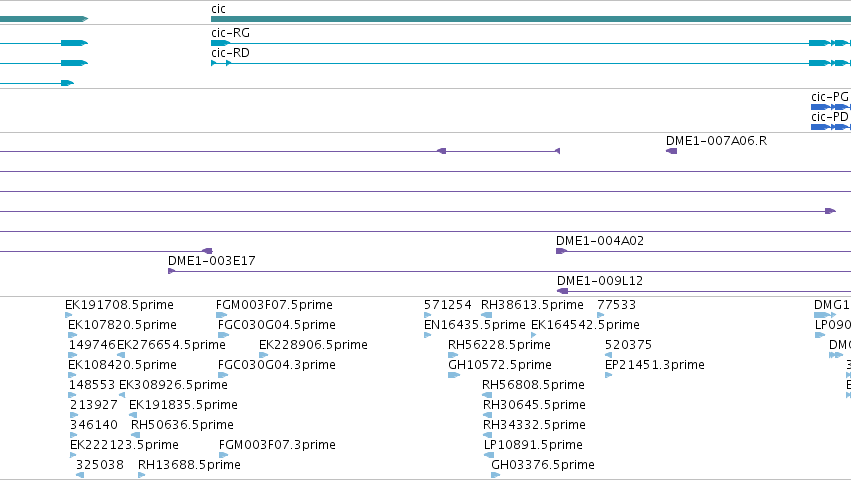Open RH30645.5prime EST label
This screenshot has width=851, height=480.
tap(535, 405)
